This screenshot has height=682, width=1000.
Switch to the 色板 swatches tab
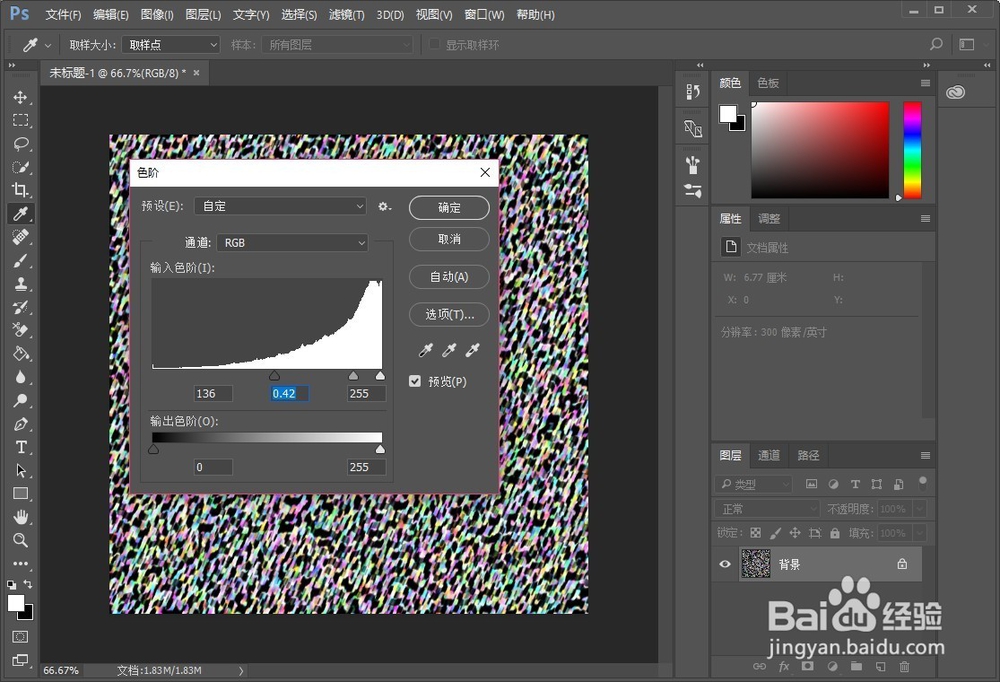(768, 83)
